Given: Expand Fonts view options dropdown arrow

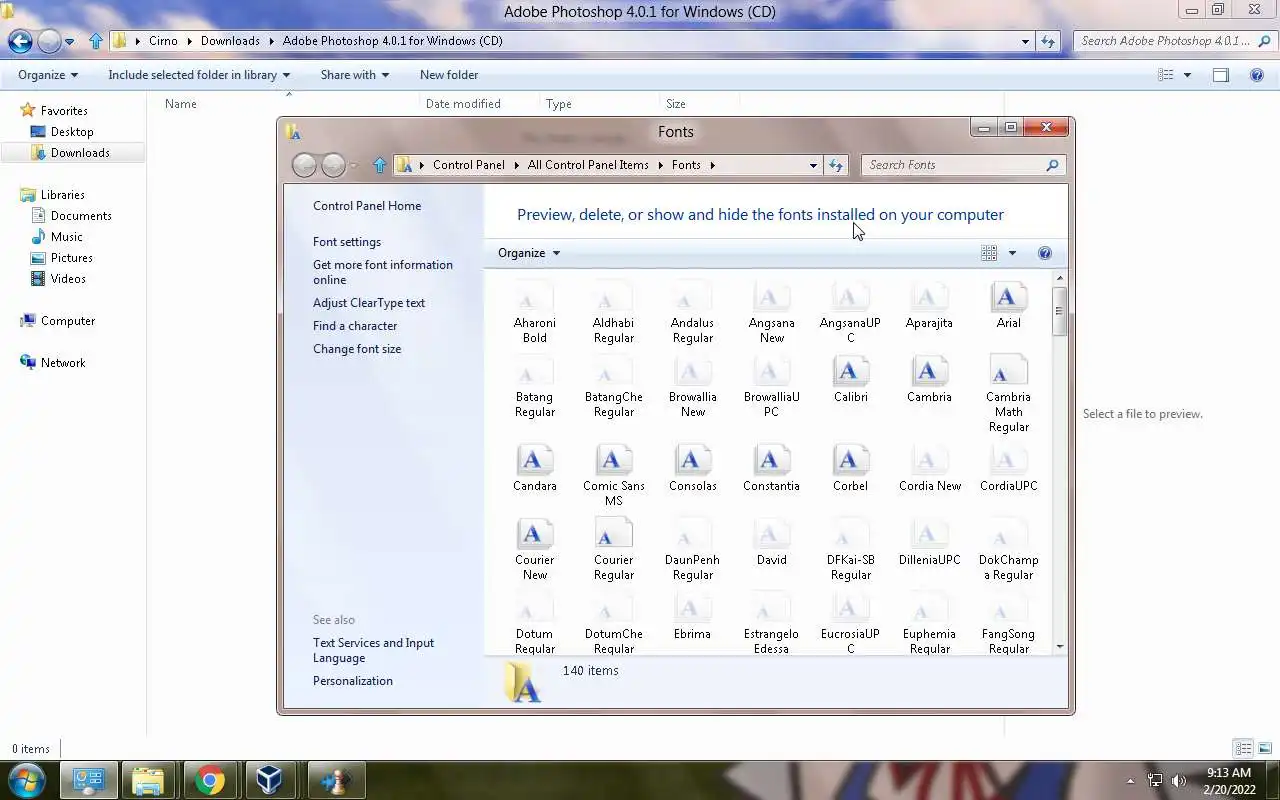Looking at the screenshot, I should tap(1012, 253).
